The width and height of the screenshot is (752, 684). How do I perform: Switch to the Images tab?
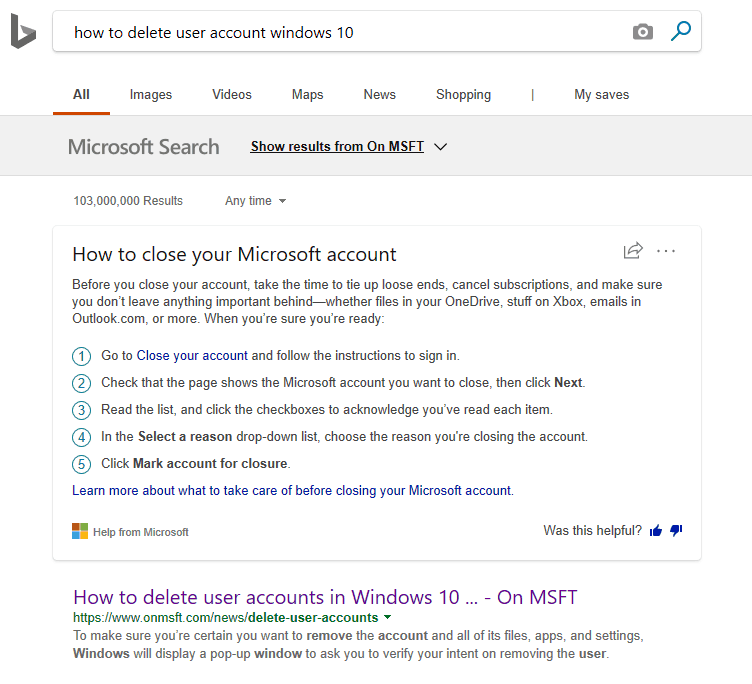(x=151, y=95)
